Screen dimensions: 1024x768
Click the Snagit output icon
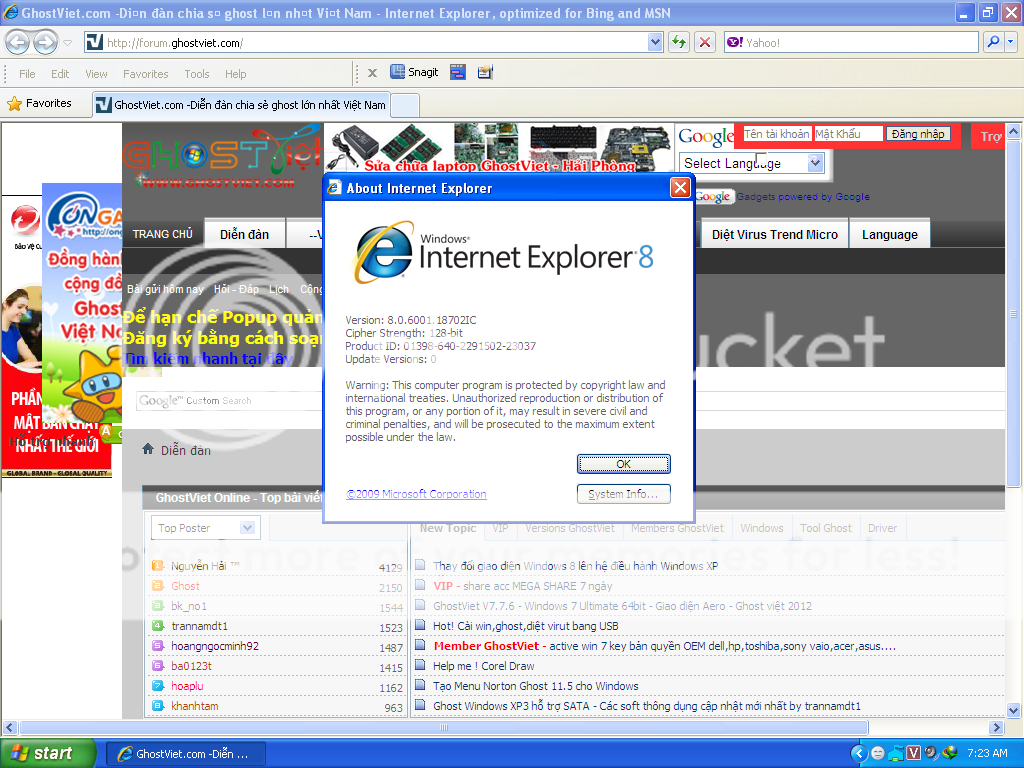point(485,72)
